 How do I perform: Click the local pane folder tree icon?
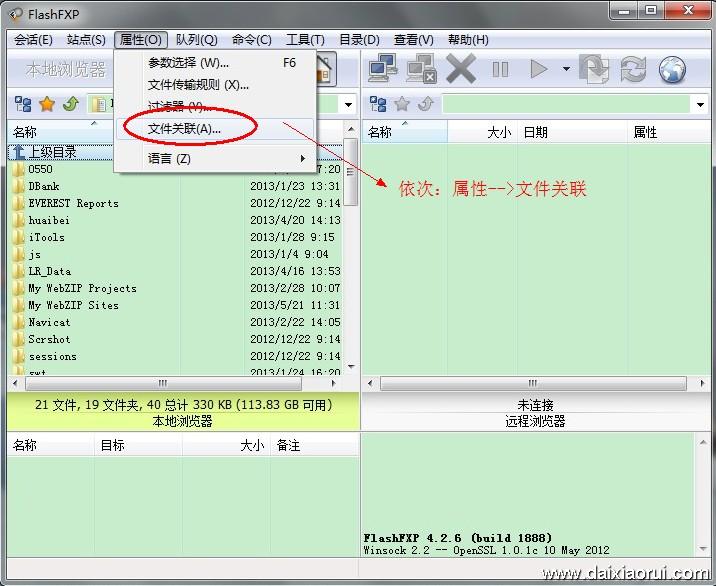23,104
